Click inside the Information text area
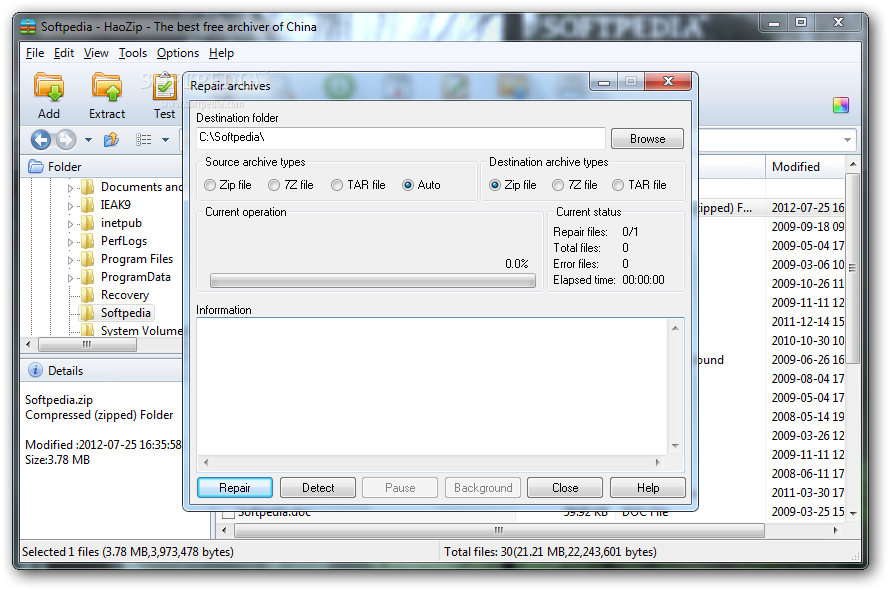Screen dimensions: 889x590 pyautogui.click(x=433, y=387)
